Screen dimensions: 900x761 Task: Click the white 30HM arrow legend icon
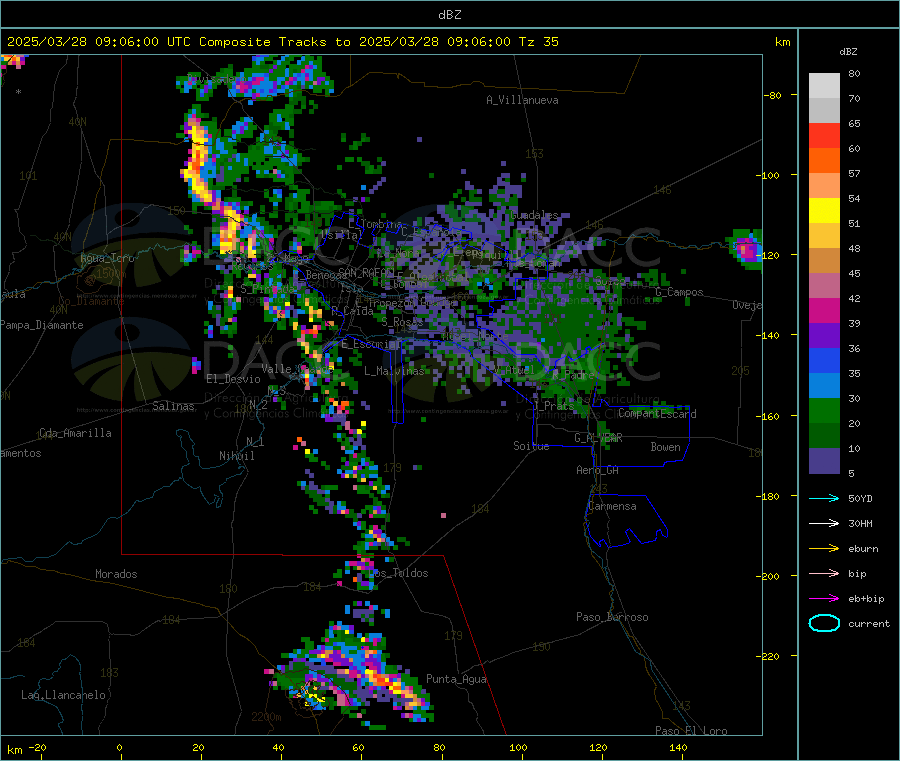824,523
